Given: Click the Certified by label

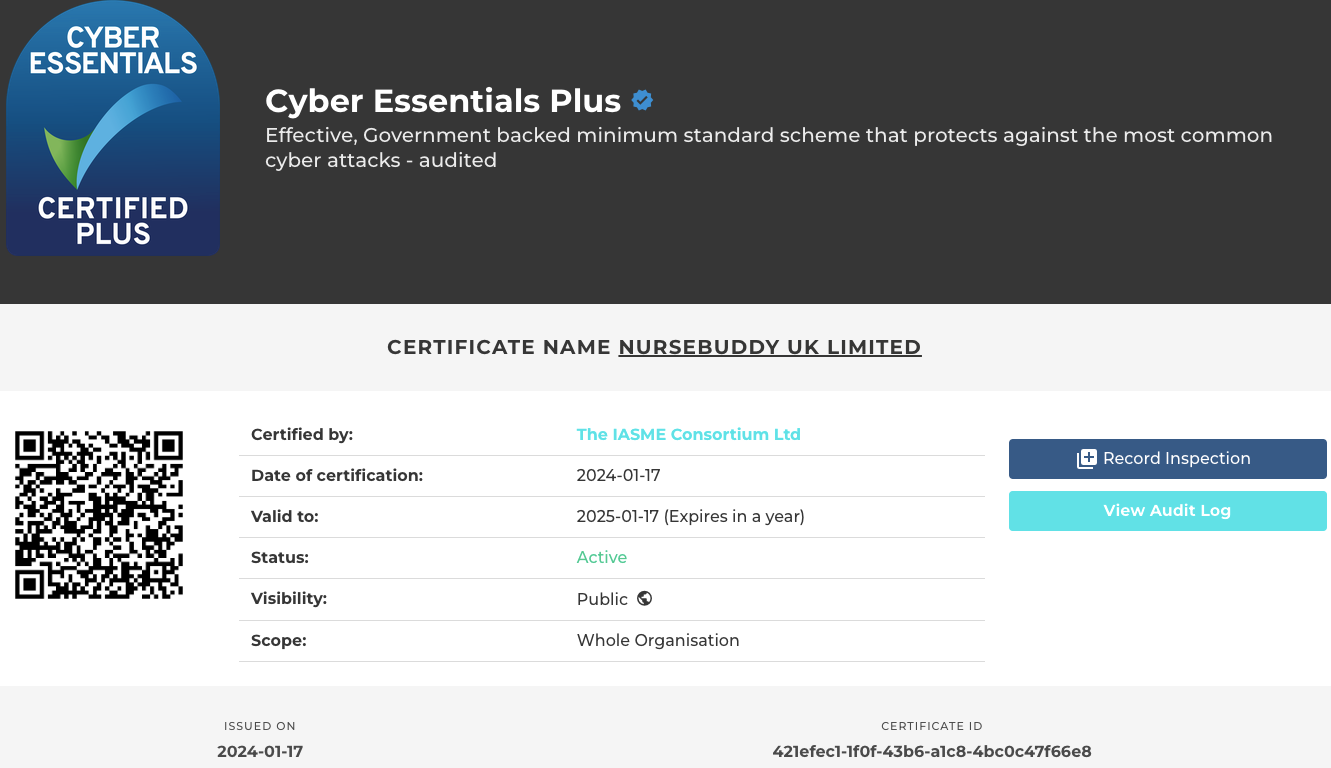Looking at the screenshot, I should 302,434.
